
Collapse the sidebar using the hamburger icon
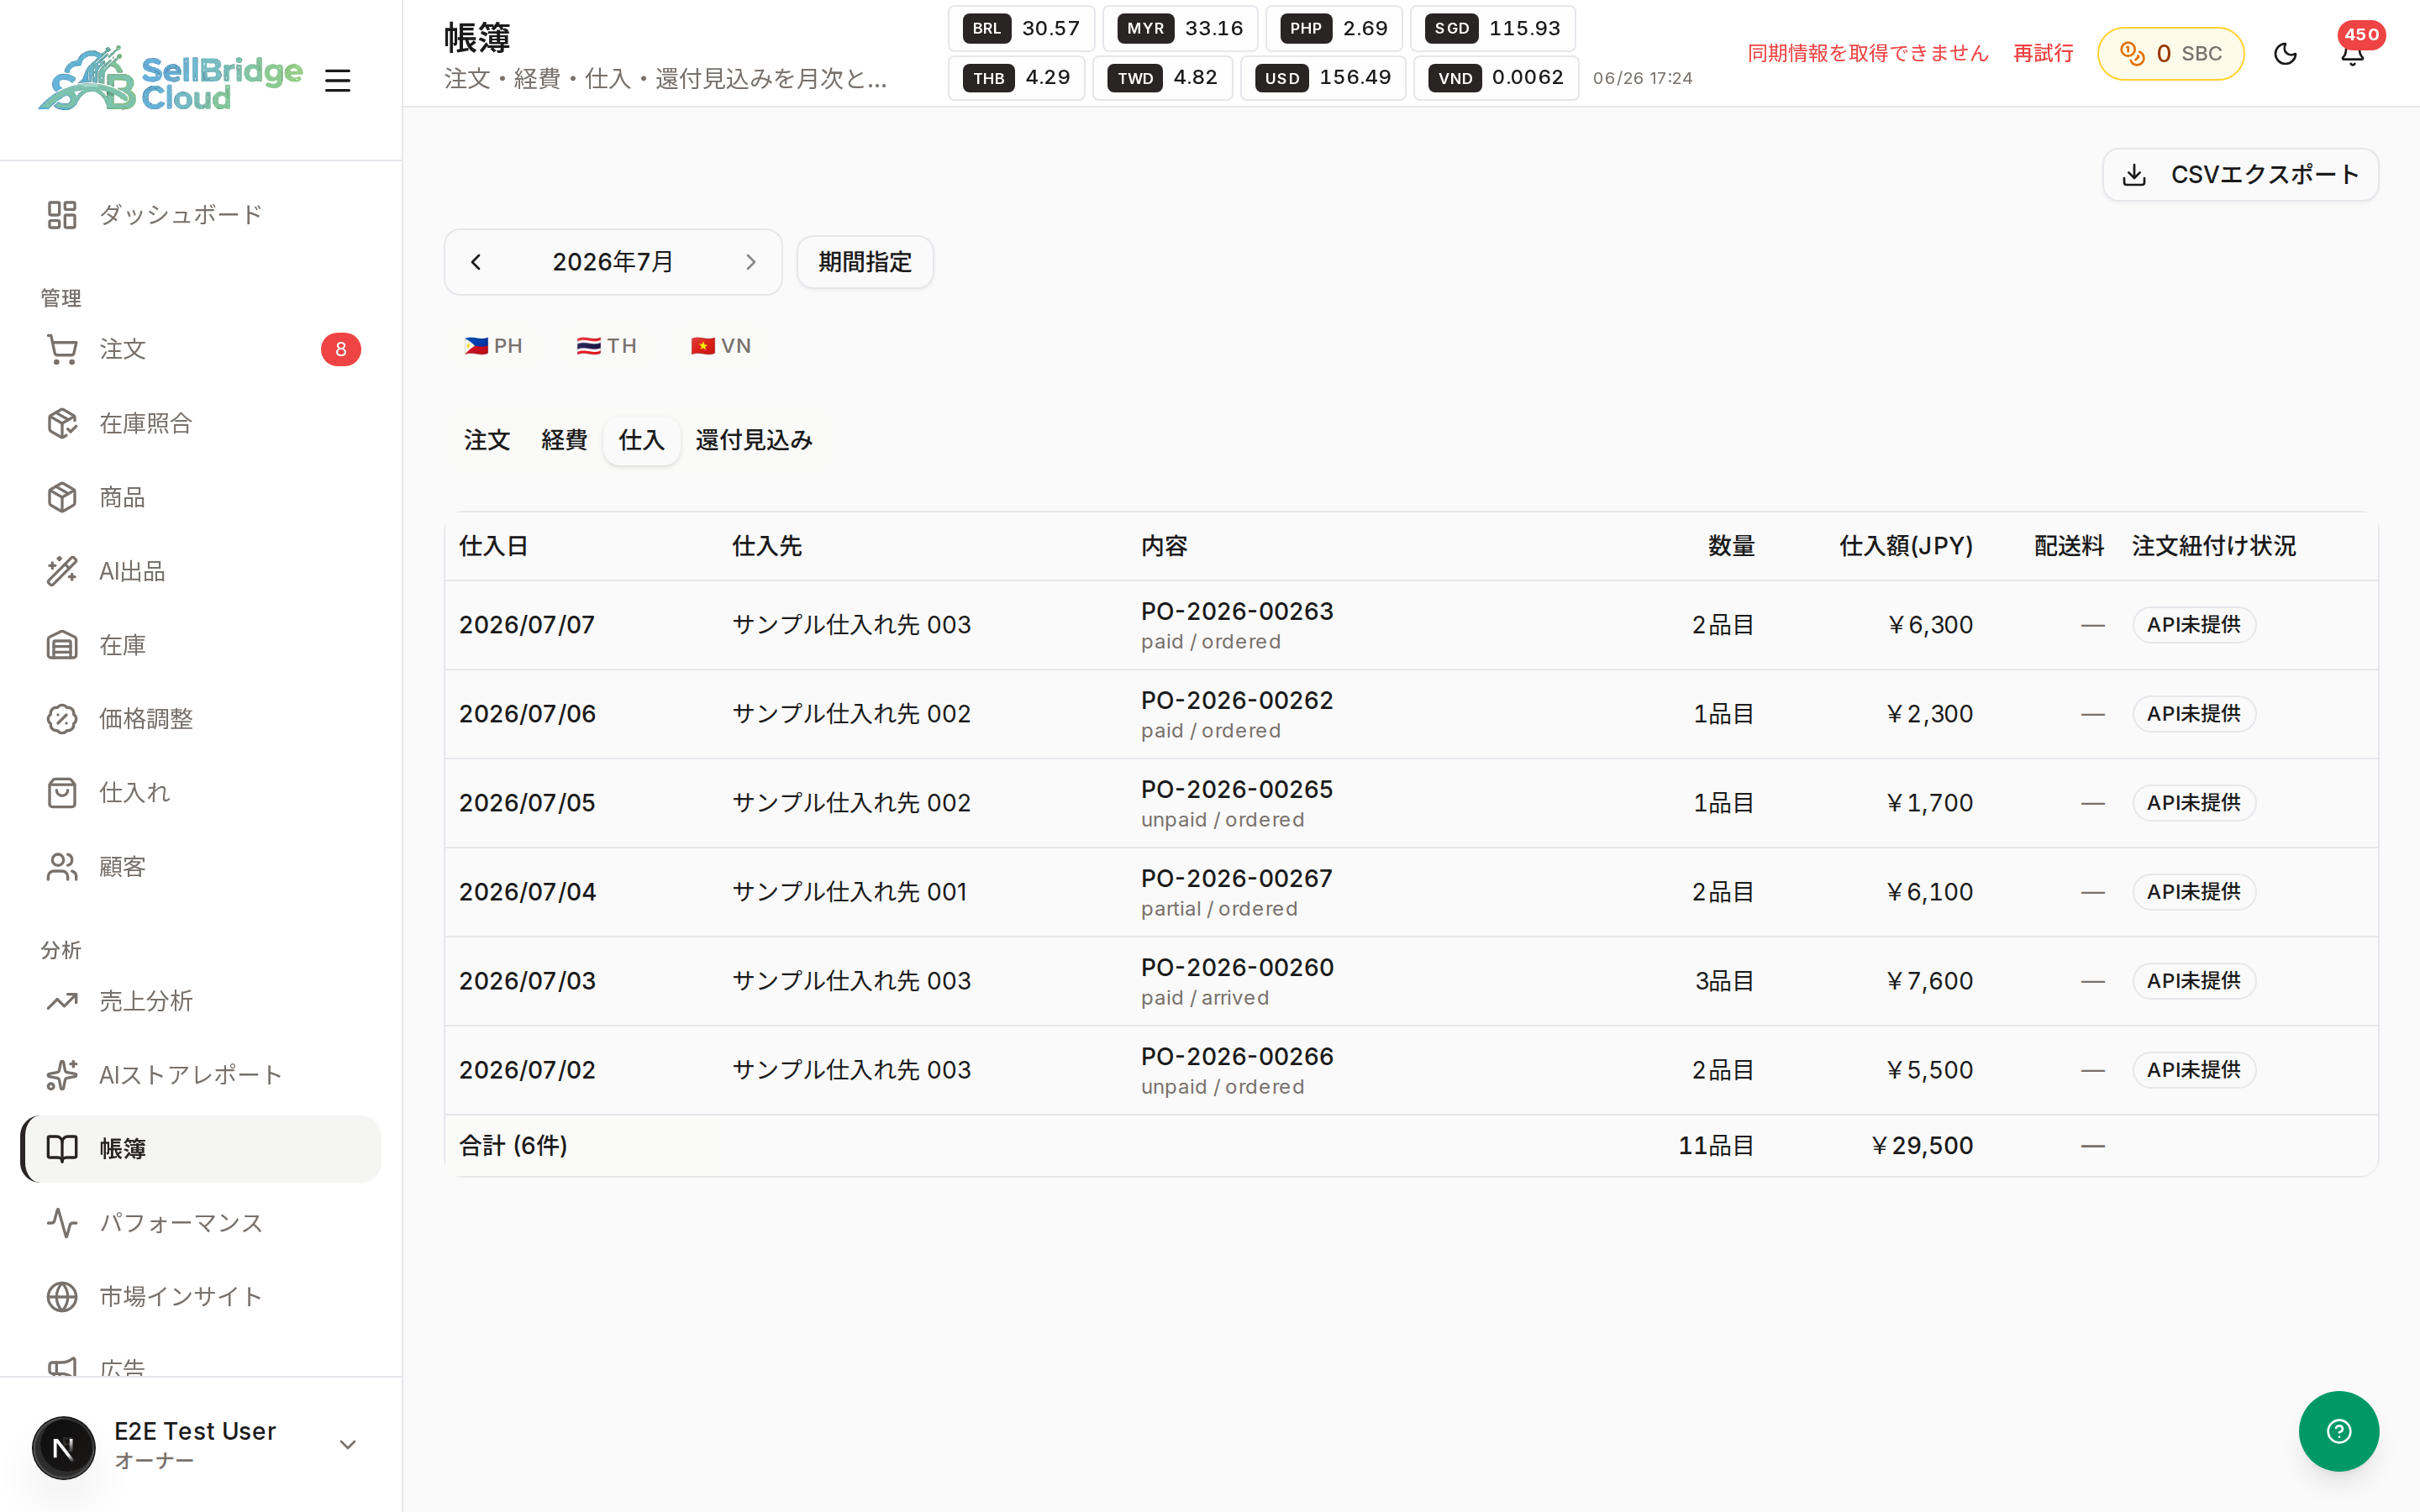click(x=338, y=80)
